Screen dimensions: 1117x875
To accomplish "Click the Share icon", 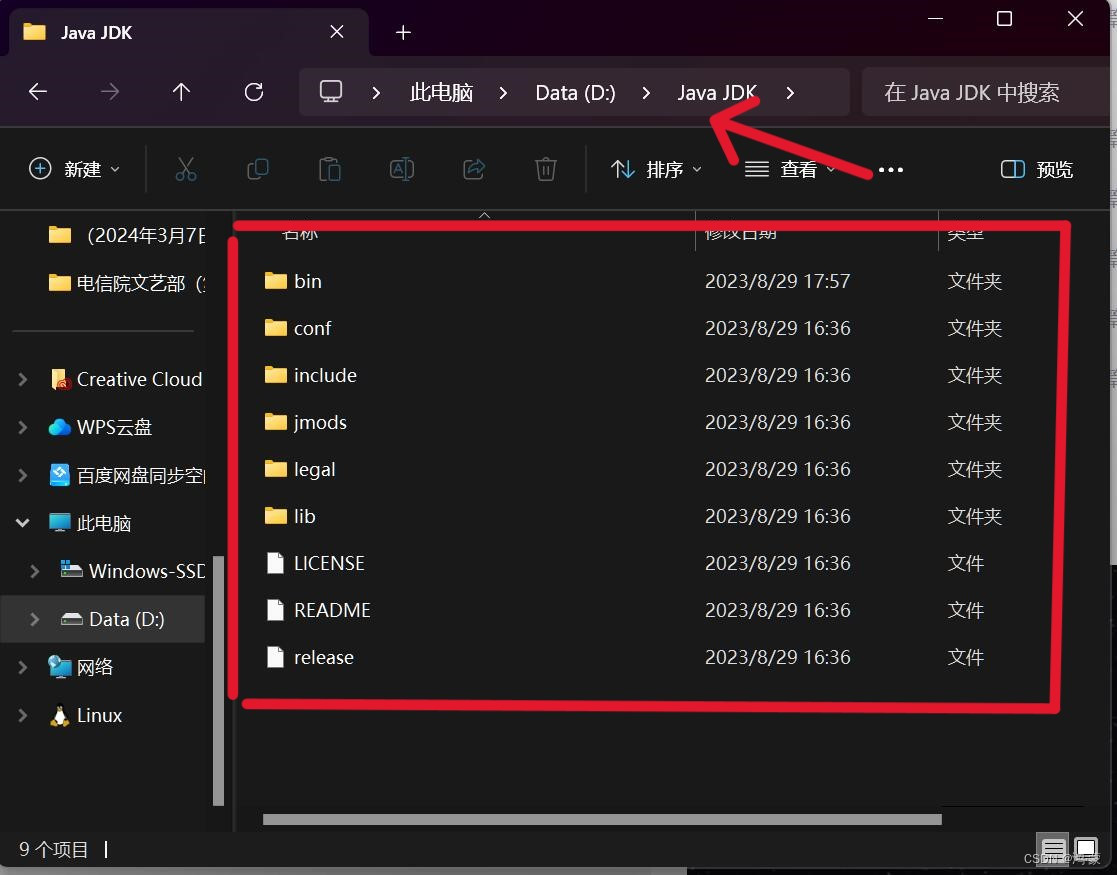I will [474, 170].
